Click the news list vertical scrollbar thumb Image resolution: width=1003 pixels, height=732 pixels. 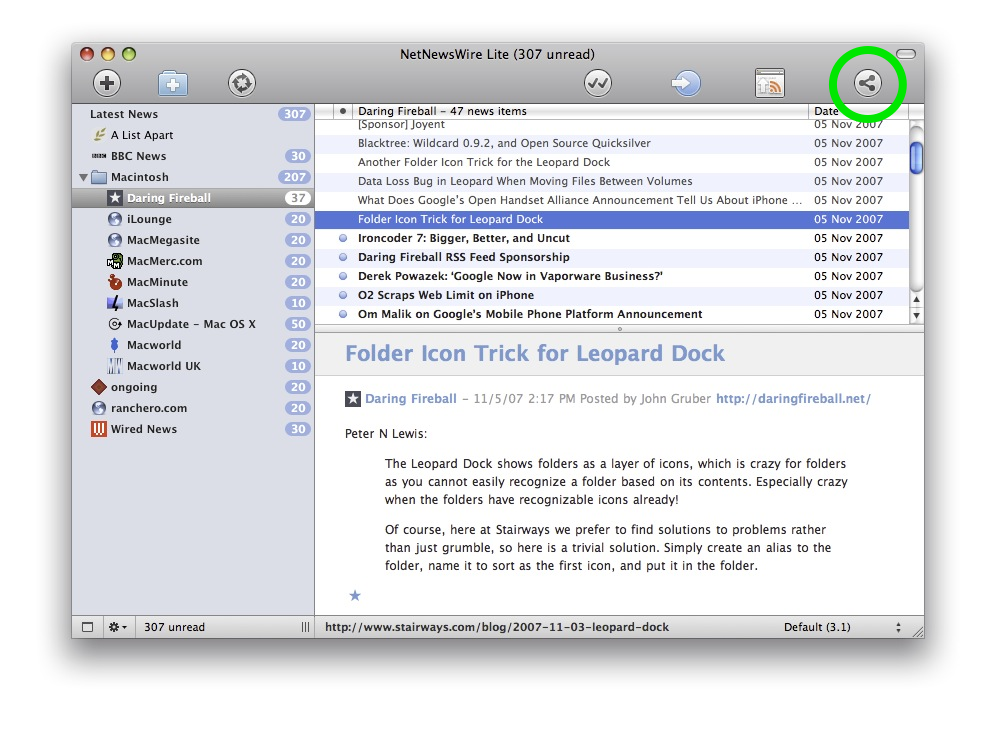coord(915,157)
